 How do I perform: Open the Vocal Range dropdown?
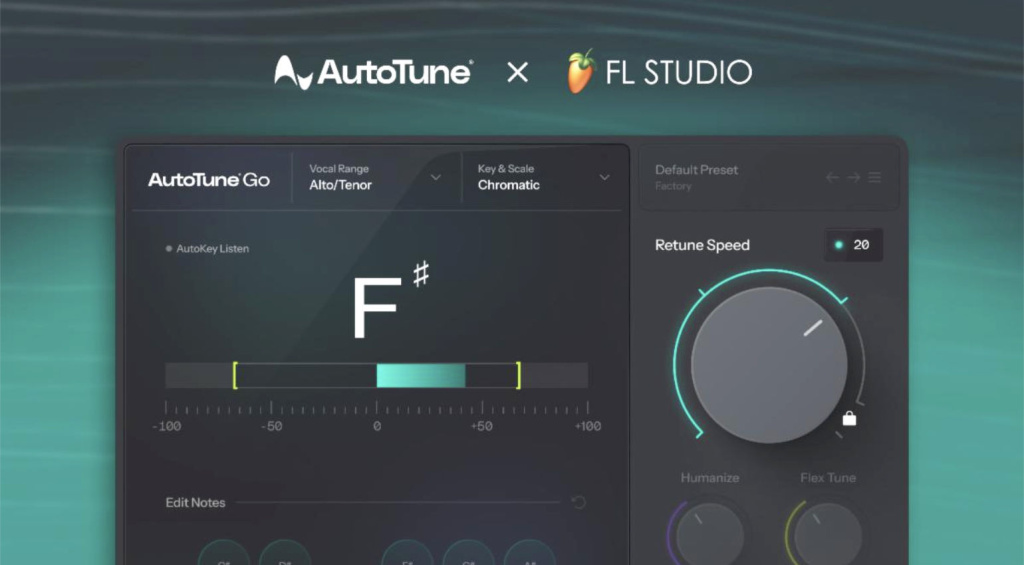pos(376,177)
